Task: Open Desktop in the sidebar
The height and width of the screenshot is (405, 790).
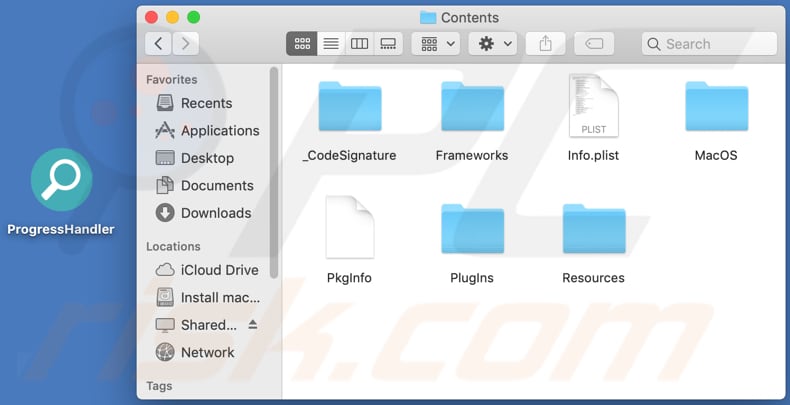Action: click(x=195, y=158)
